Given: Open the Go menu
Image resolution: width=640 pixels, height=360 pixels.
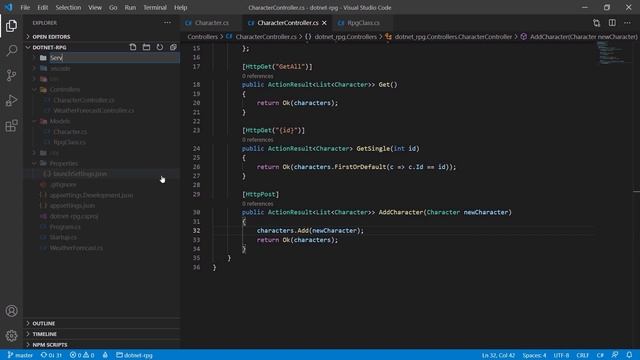Looking at the screenshot, I should pyautogui.click(x=113, y=7).
